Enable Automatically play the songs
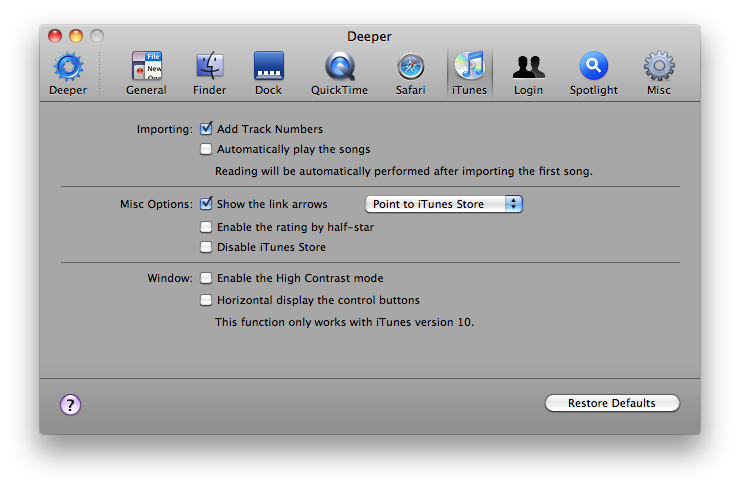This screenshot has height=489, width=740. pos(206,149)
